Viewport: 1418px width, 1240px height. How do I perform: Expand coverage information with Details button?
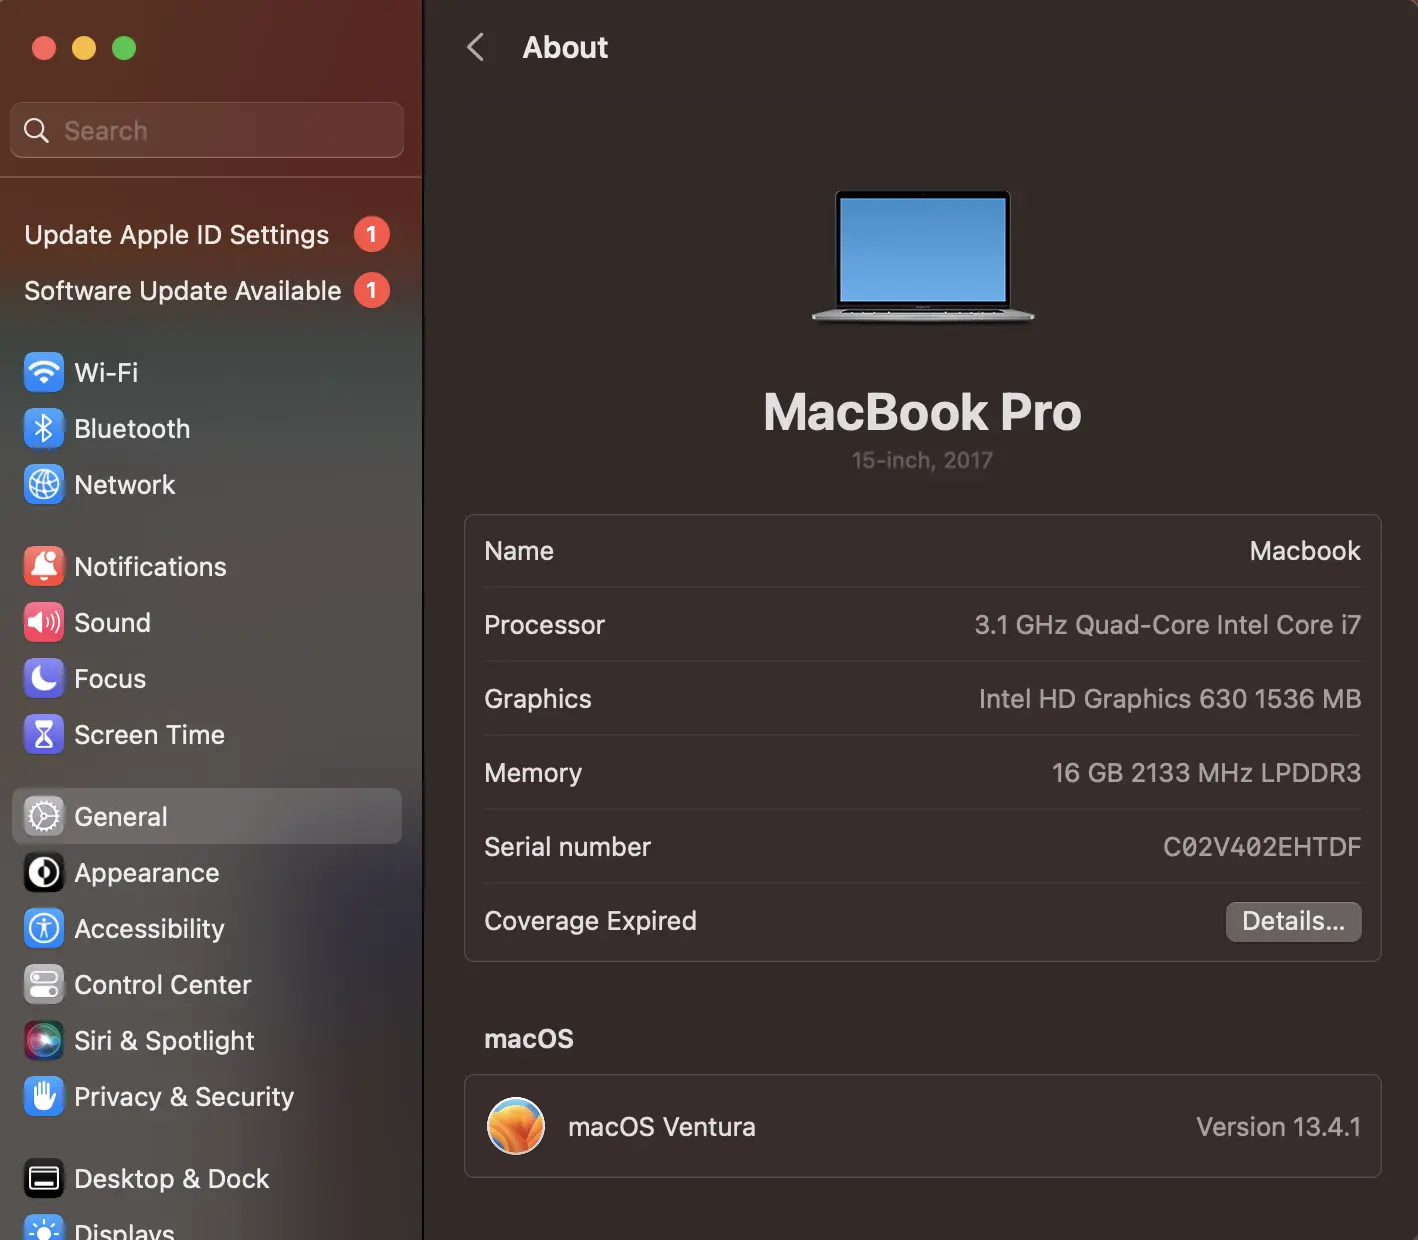pos(1293,921)
